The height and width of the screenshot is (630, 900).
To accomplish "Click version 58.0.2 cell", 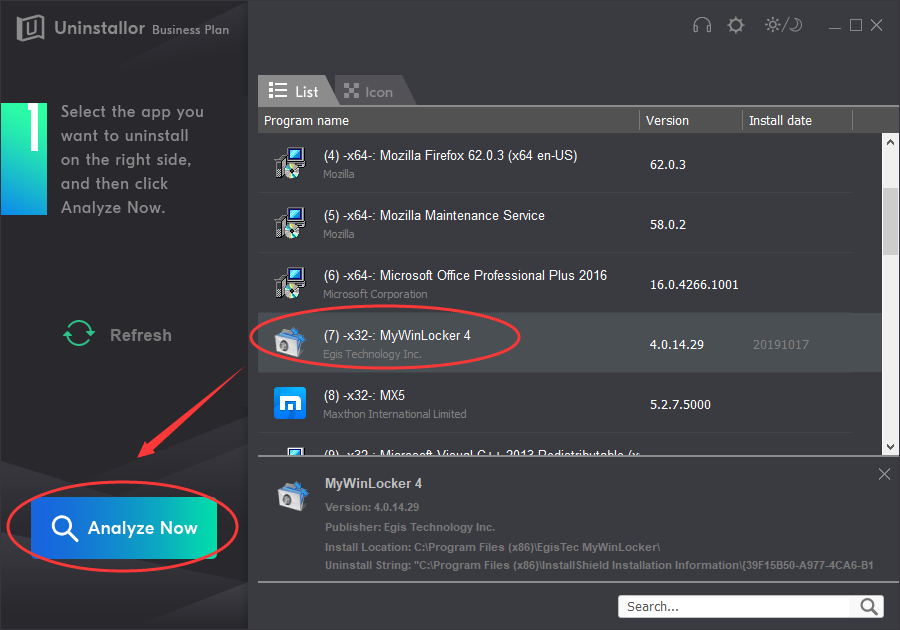I will [668, 225].
